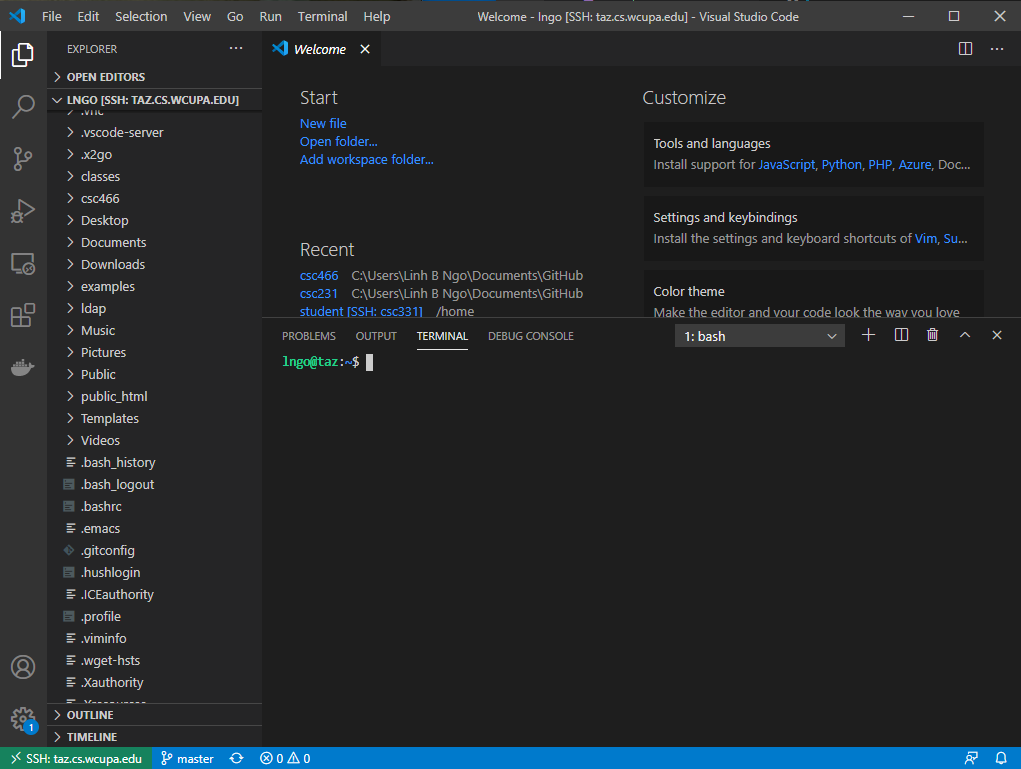Viewport: 1021px width, 769px height.
Task: Open the Extensions view icon
Action: pos(23,316)
